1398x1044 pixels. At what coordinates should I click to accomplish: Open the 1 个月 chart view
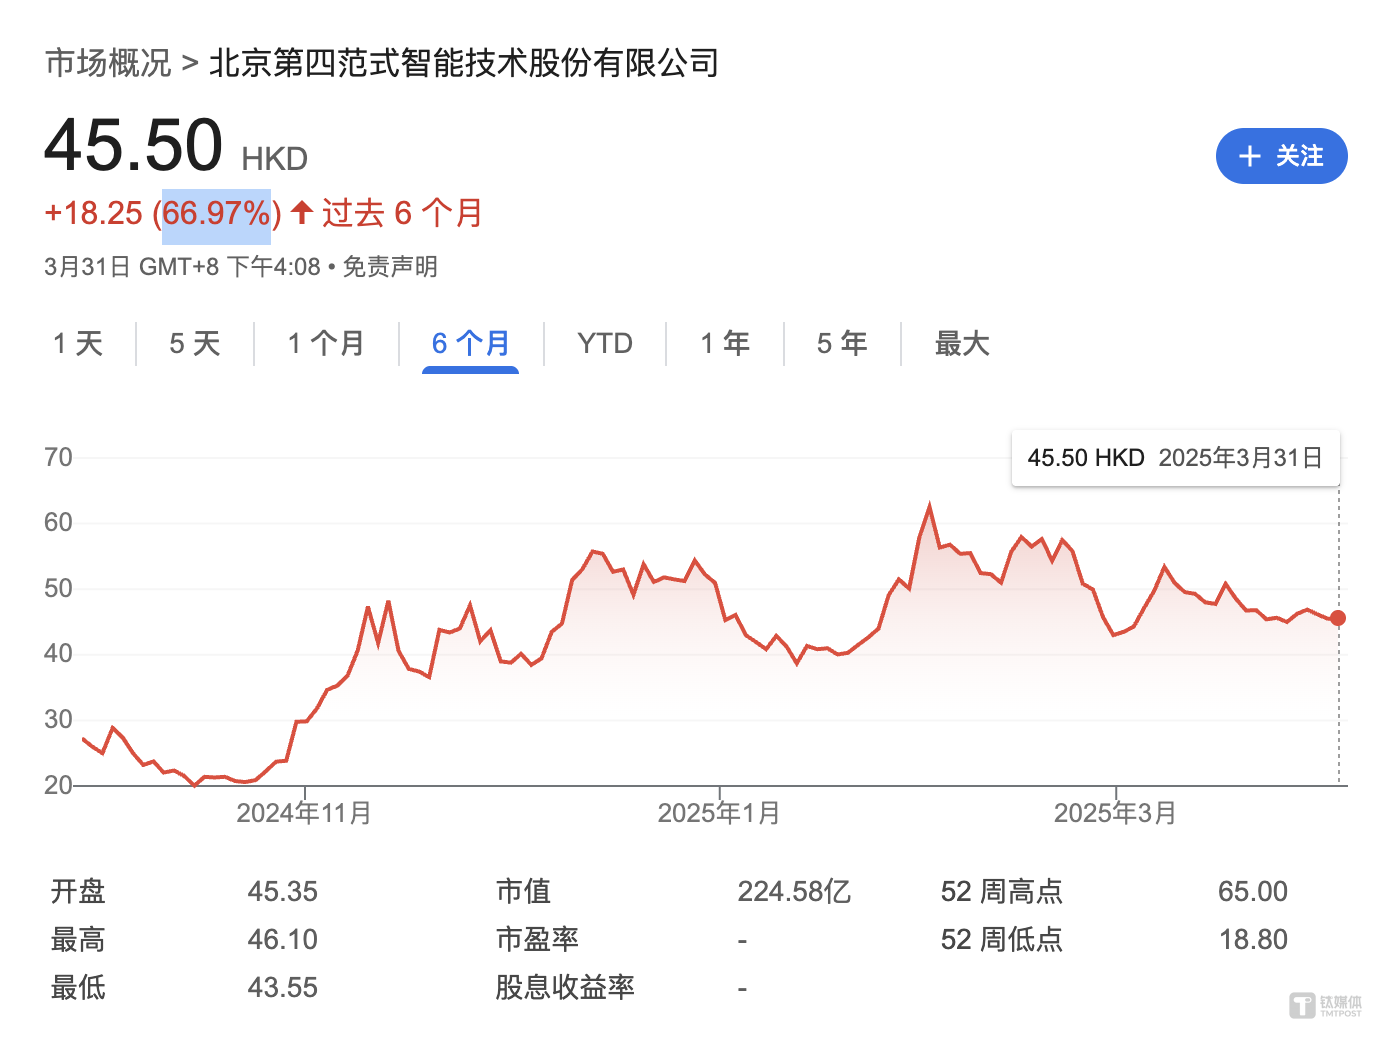(x=326, y=343)
